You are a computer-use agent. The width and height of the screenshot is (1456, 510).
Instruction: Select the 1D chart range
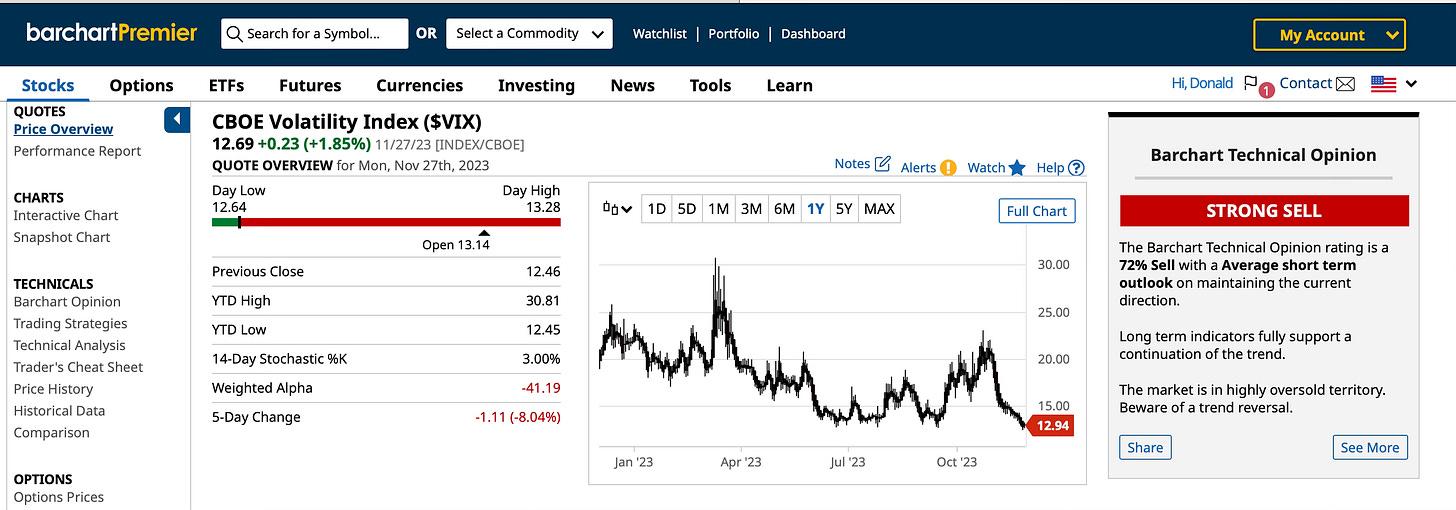(x=656, y=209)
